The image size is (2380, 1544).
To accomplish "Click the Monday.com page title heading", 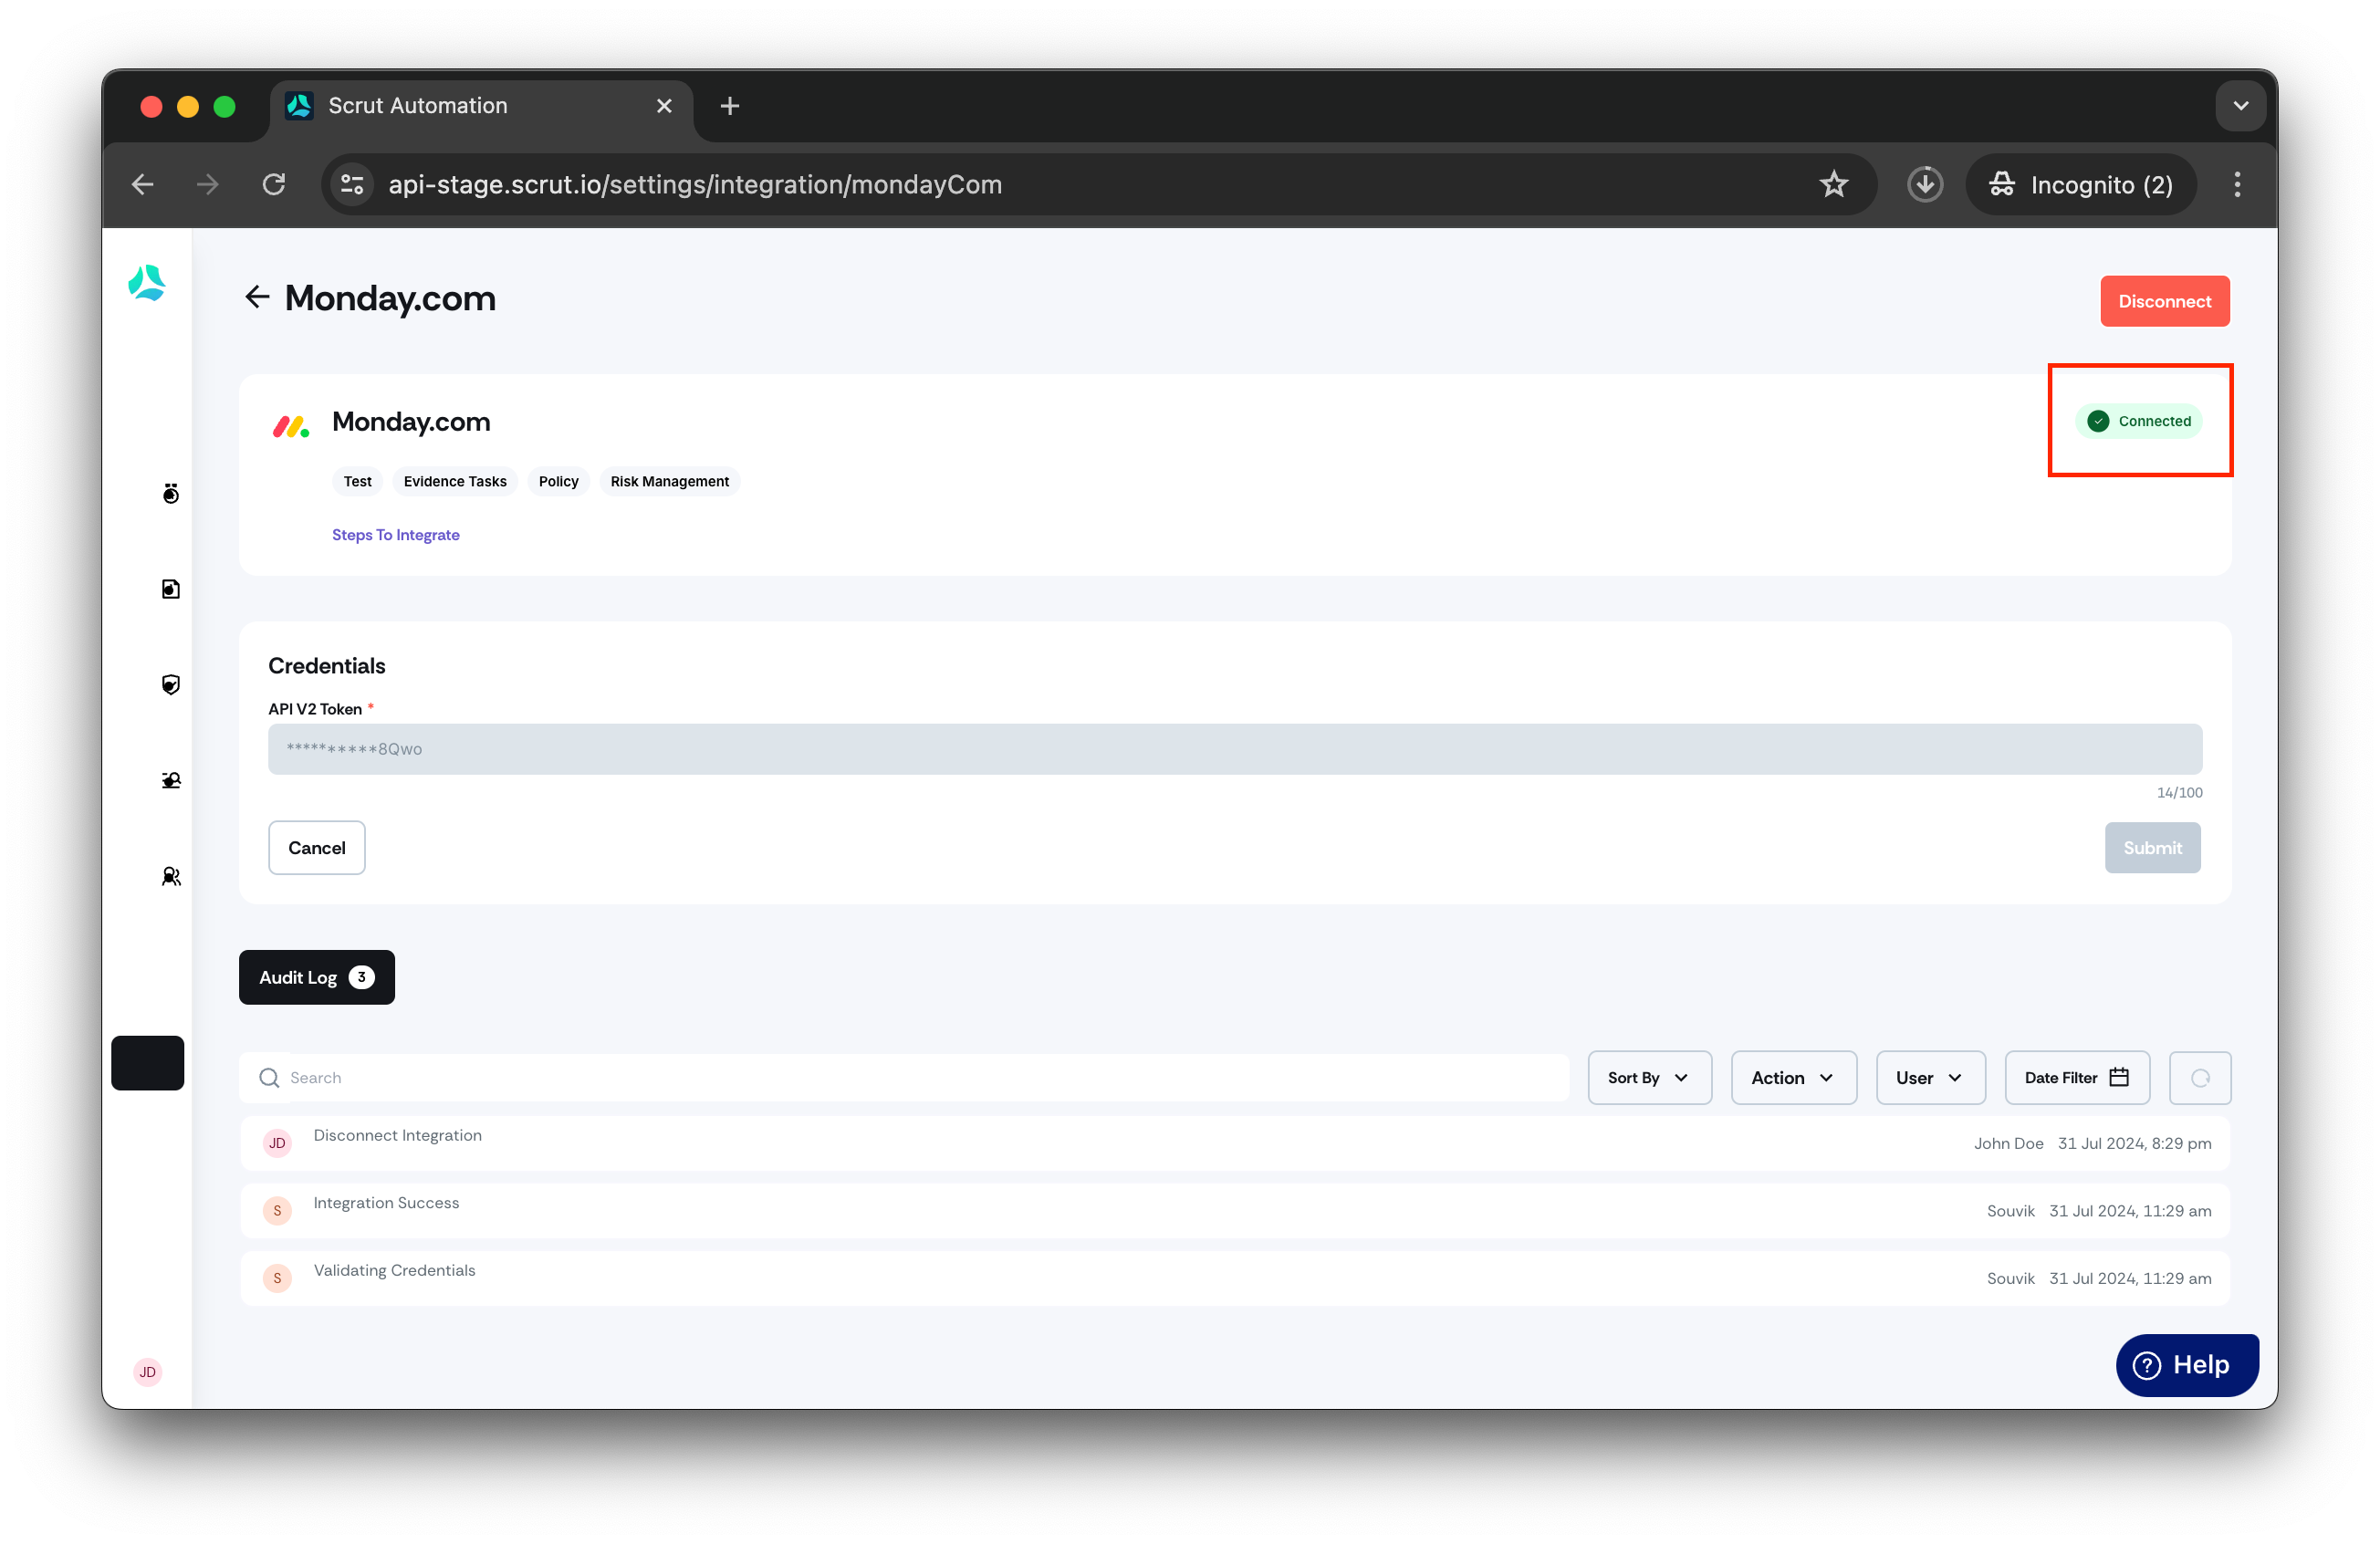I will (390, 298).
